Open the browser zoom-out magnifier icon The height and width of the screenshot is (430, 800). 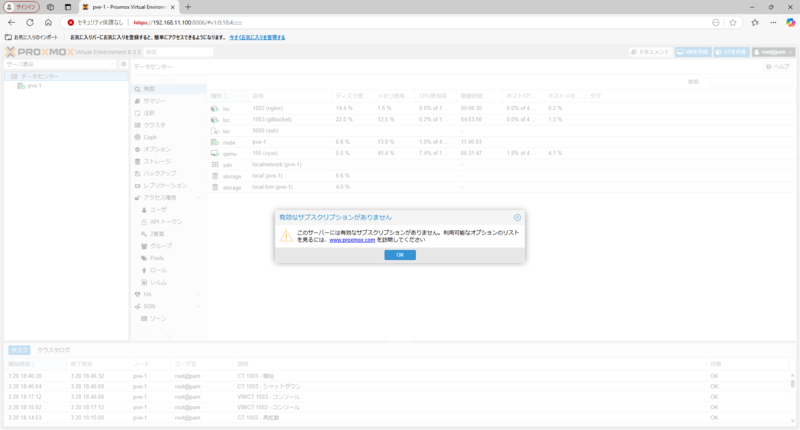tap(716, 22)
